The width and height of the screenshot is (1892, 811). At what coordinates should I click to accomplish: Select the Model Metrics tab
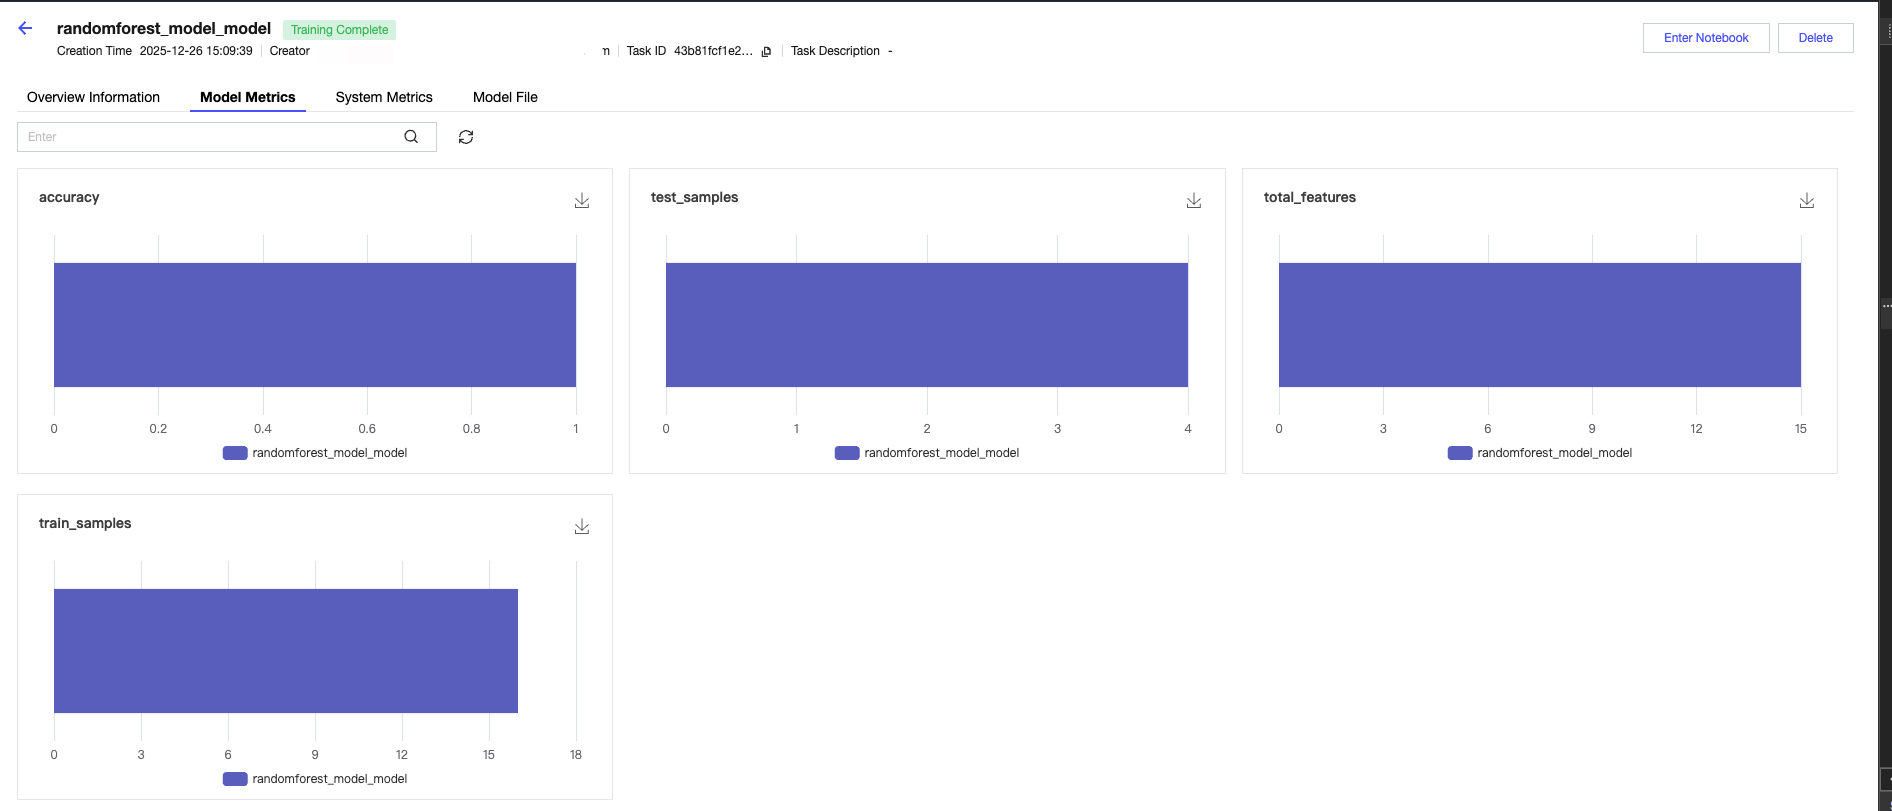click(248, 97)
